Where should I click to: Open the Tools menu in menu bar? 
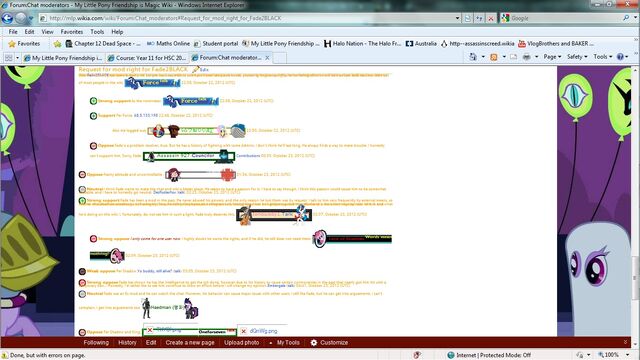pos(97,31)
